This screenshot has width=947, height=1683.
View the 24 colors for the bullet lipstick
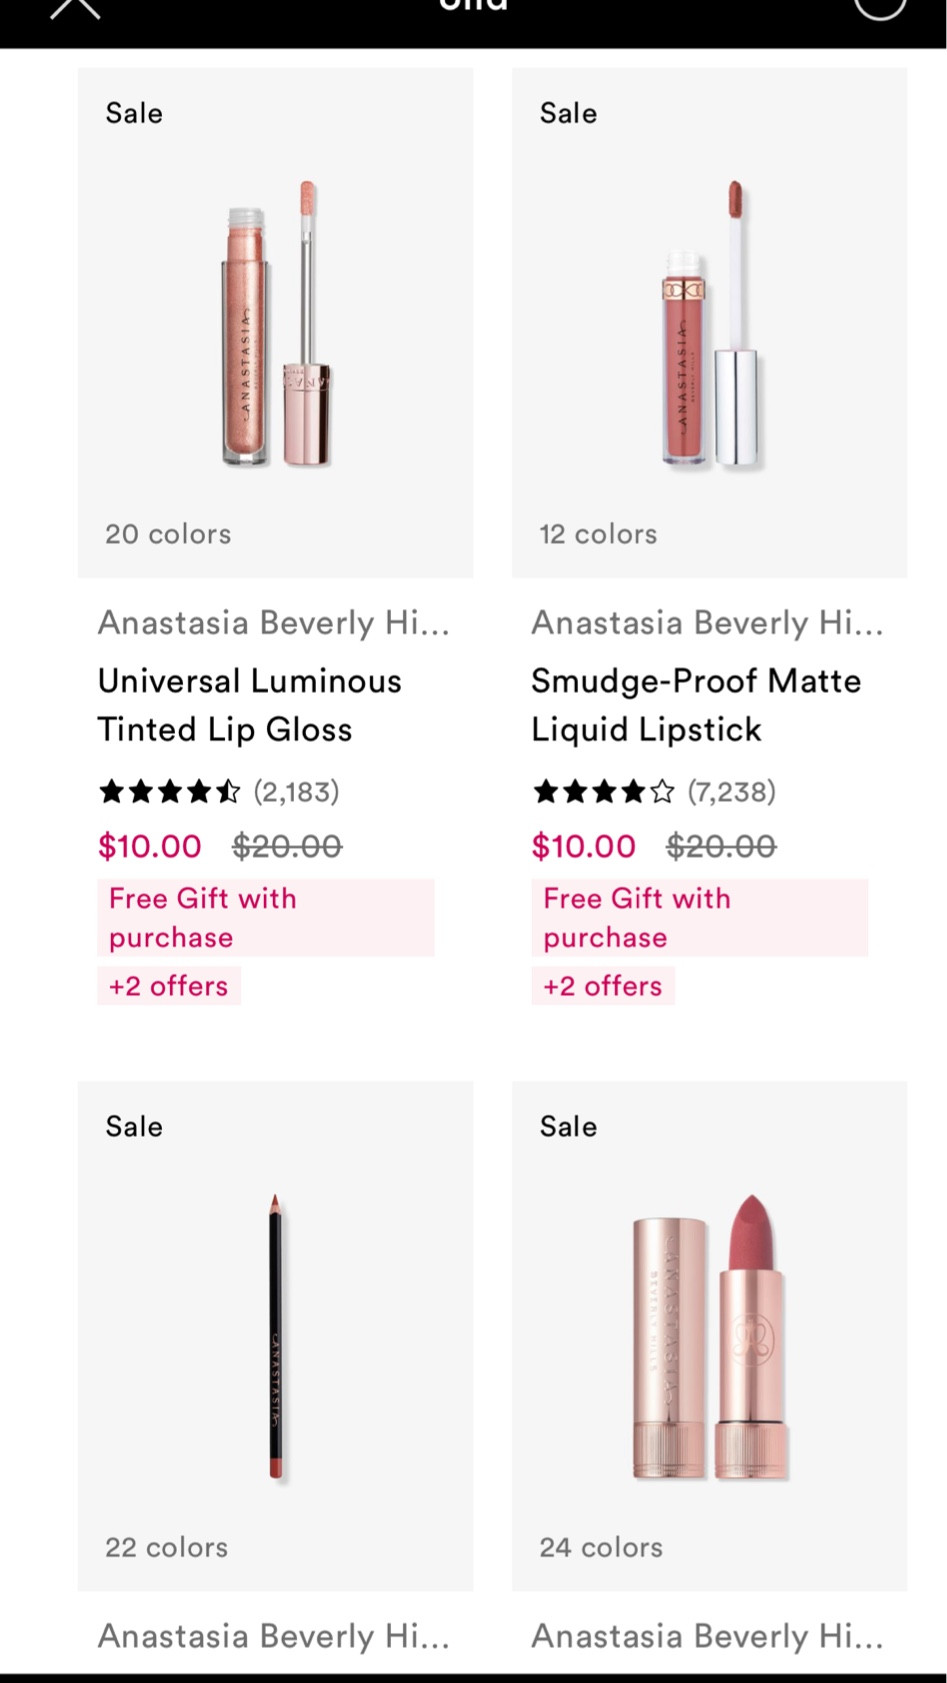point(599,1546)
